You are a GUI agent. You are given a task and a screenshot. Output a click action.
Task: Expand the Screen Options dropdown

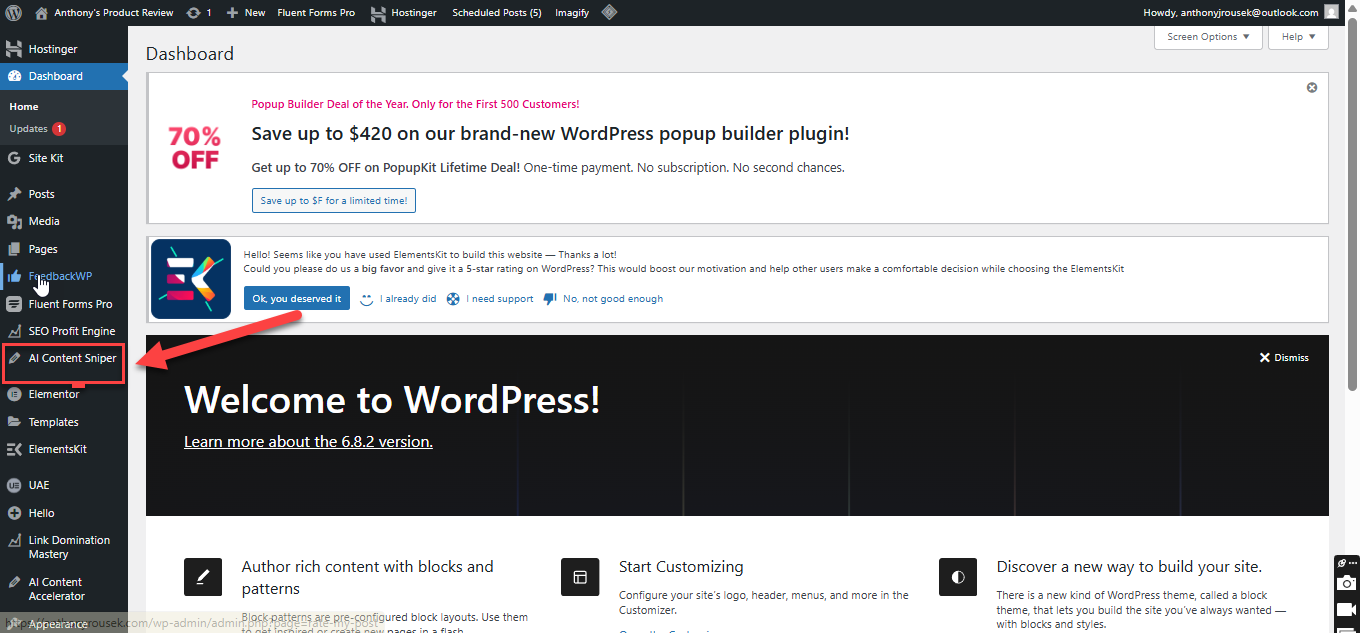1208,37
